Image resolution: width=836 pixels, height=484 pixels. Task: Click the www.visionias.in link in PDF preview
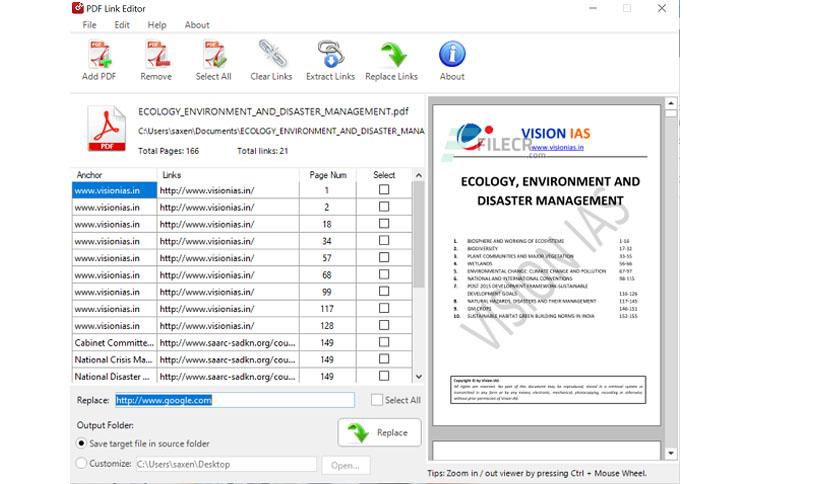557,147
